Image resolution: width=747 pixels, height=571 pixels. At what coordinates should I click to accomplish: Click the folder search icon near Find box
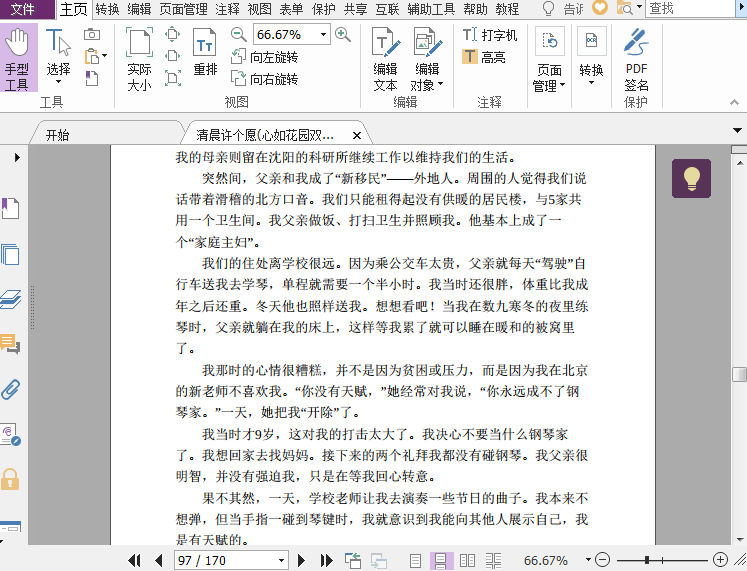coord(624,8)
